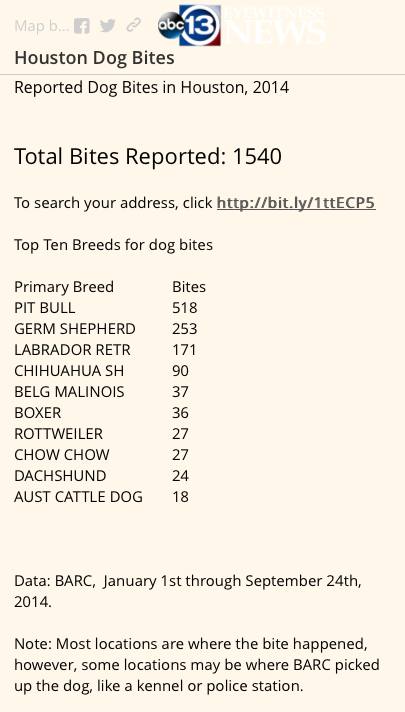Click the abc13 station logo
Screen dimensions: 405x712
(189, 25)
